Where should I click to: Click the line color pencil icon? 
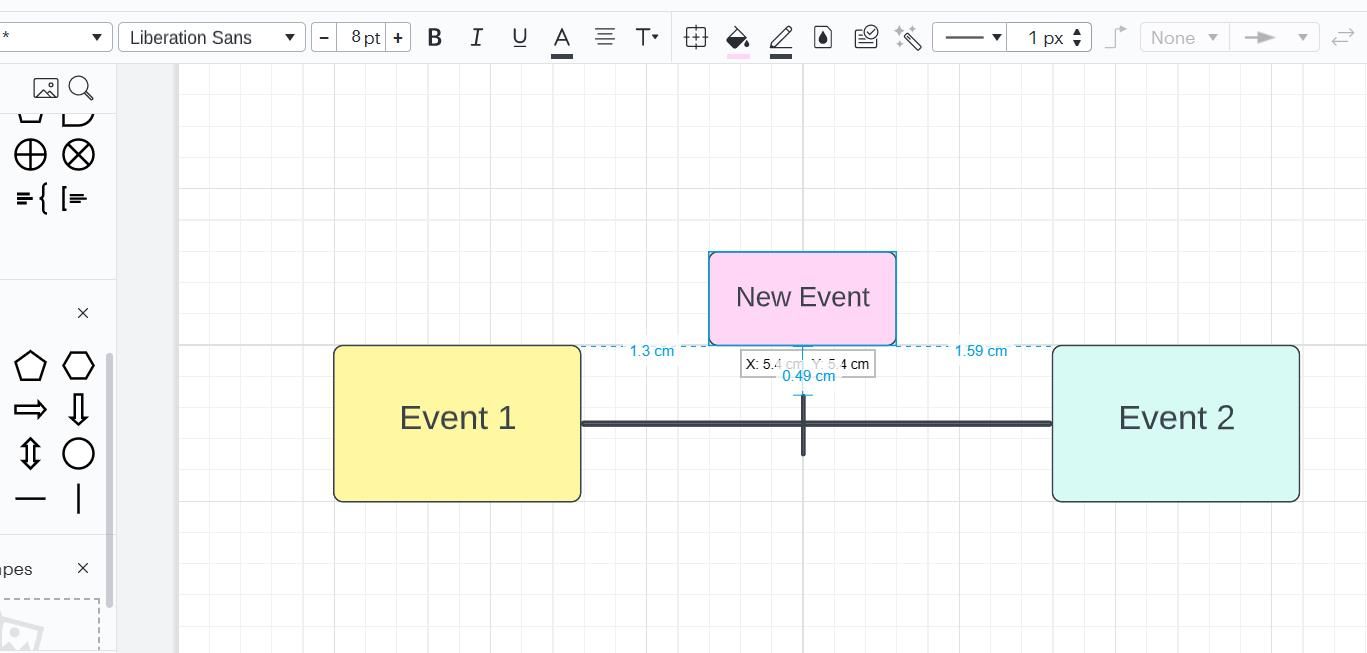tap(781, 39)
